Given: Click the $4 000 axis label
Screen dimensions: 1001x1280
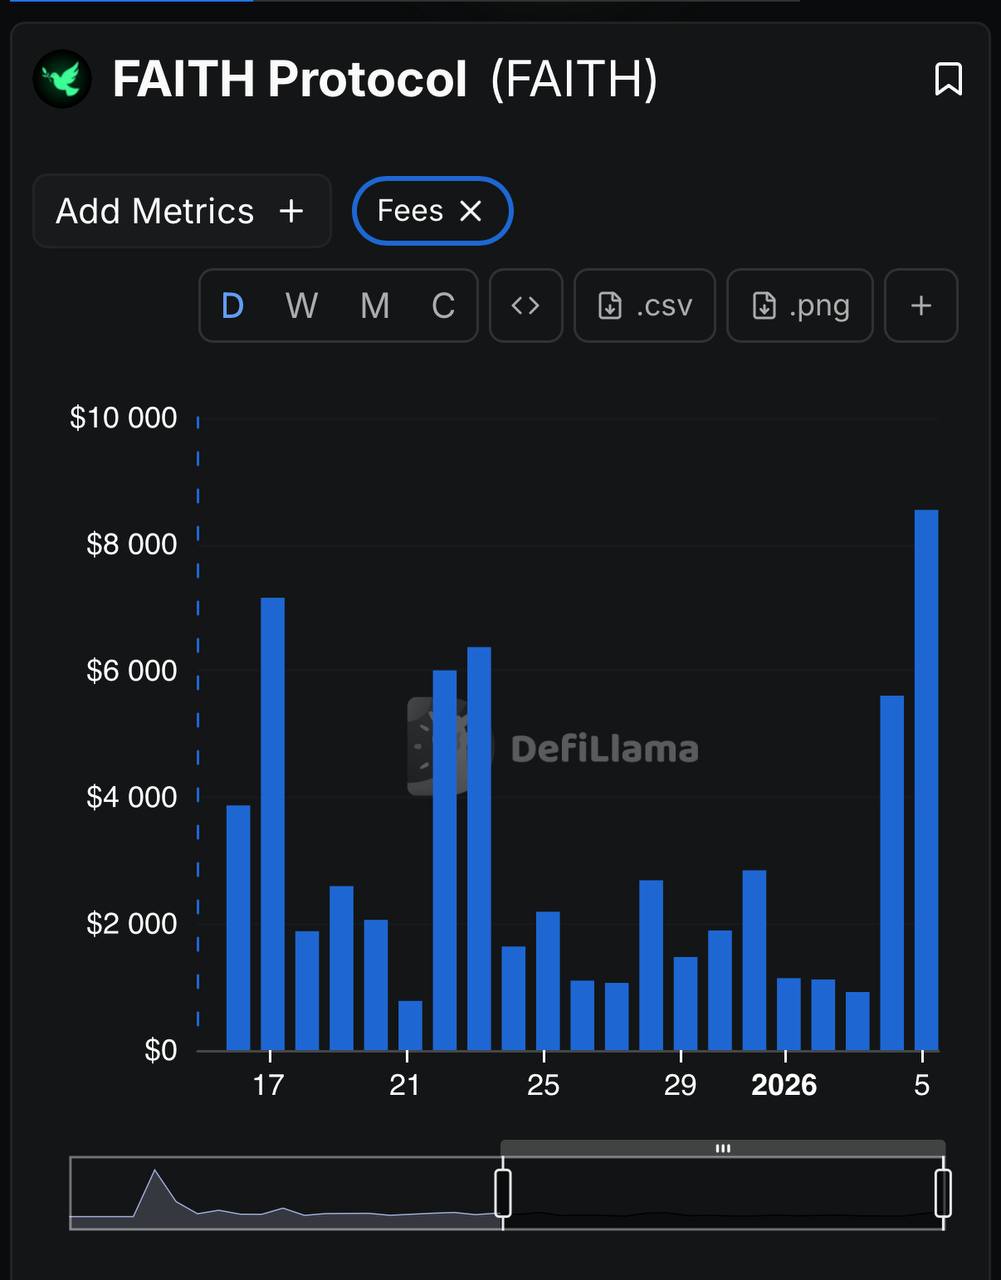Looking at the screenshot, I should point(131,797).
